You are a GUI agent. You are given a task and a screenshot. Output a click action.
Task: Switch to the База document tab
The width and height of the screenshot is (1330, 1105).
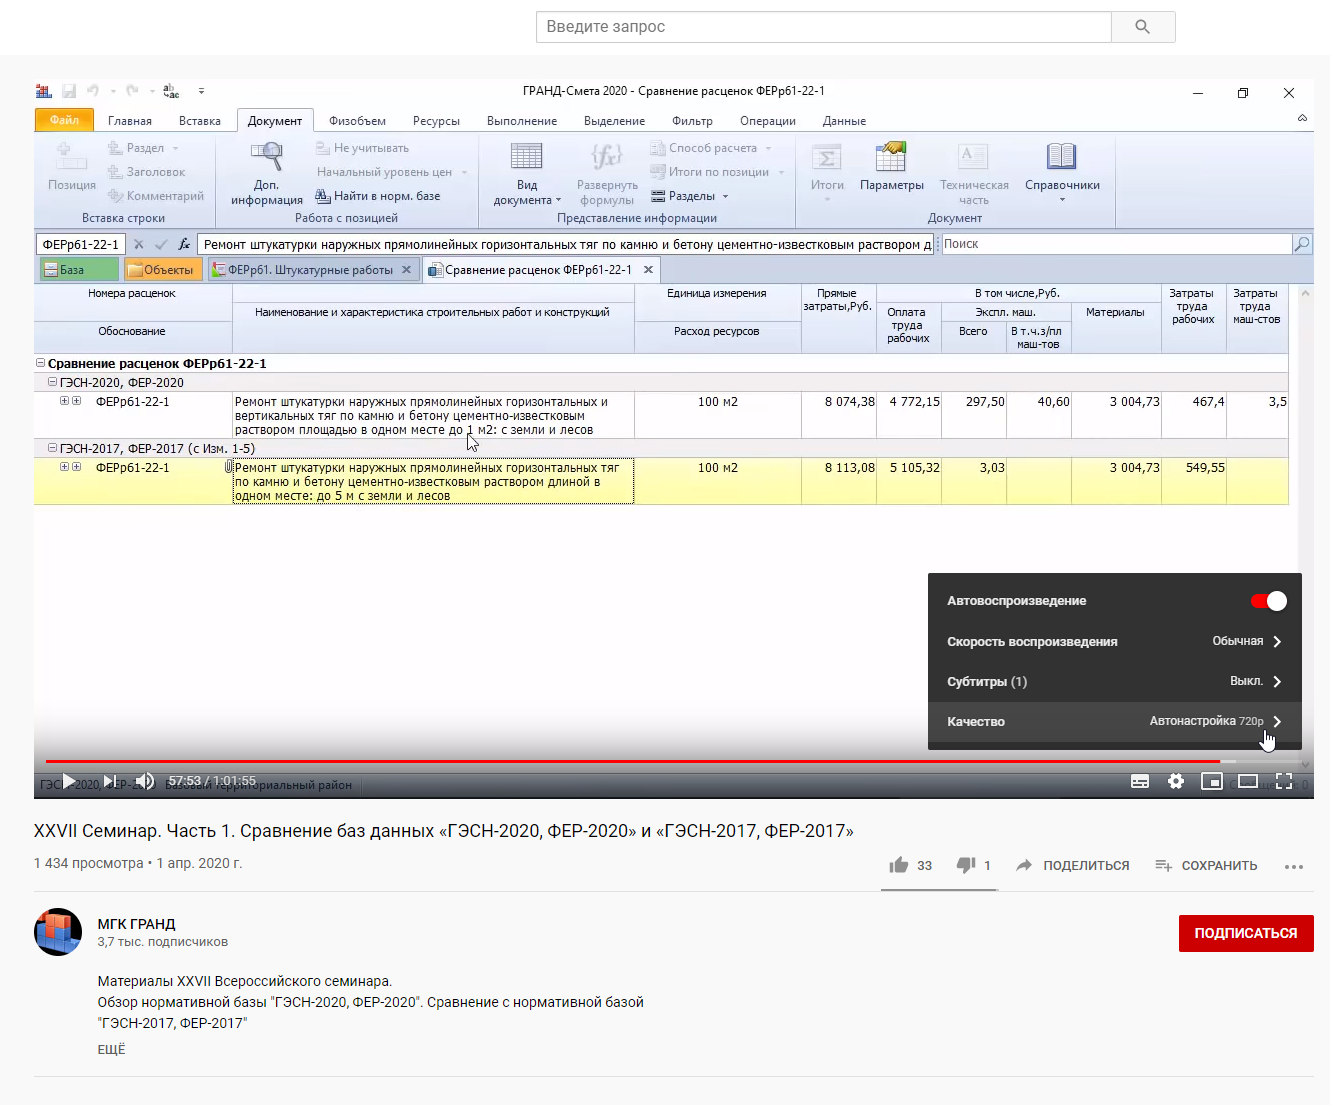click(x=79, y=270)
